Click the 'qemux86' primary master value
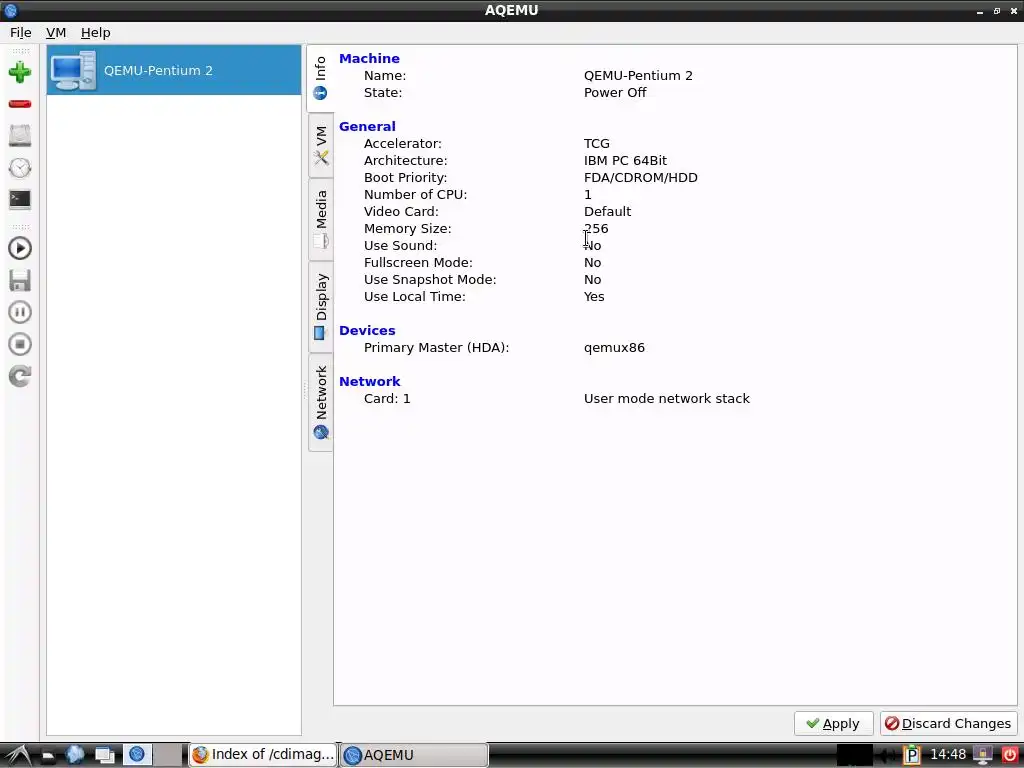 tap(615, 347)
